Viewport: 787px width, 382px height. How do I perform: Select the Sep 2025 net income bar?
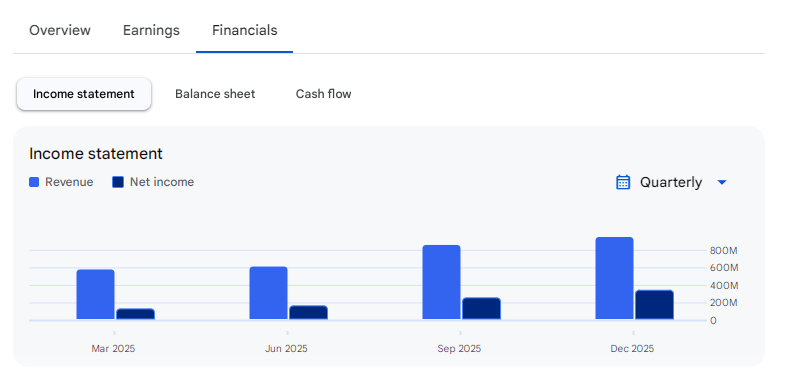click(x=481, y=308)
